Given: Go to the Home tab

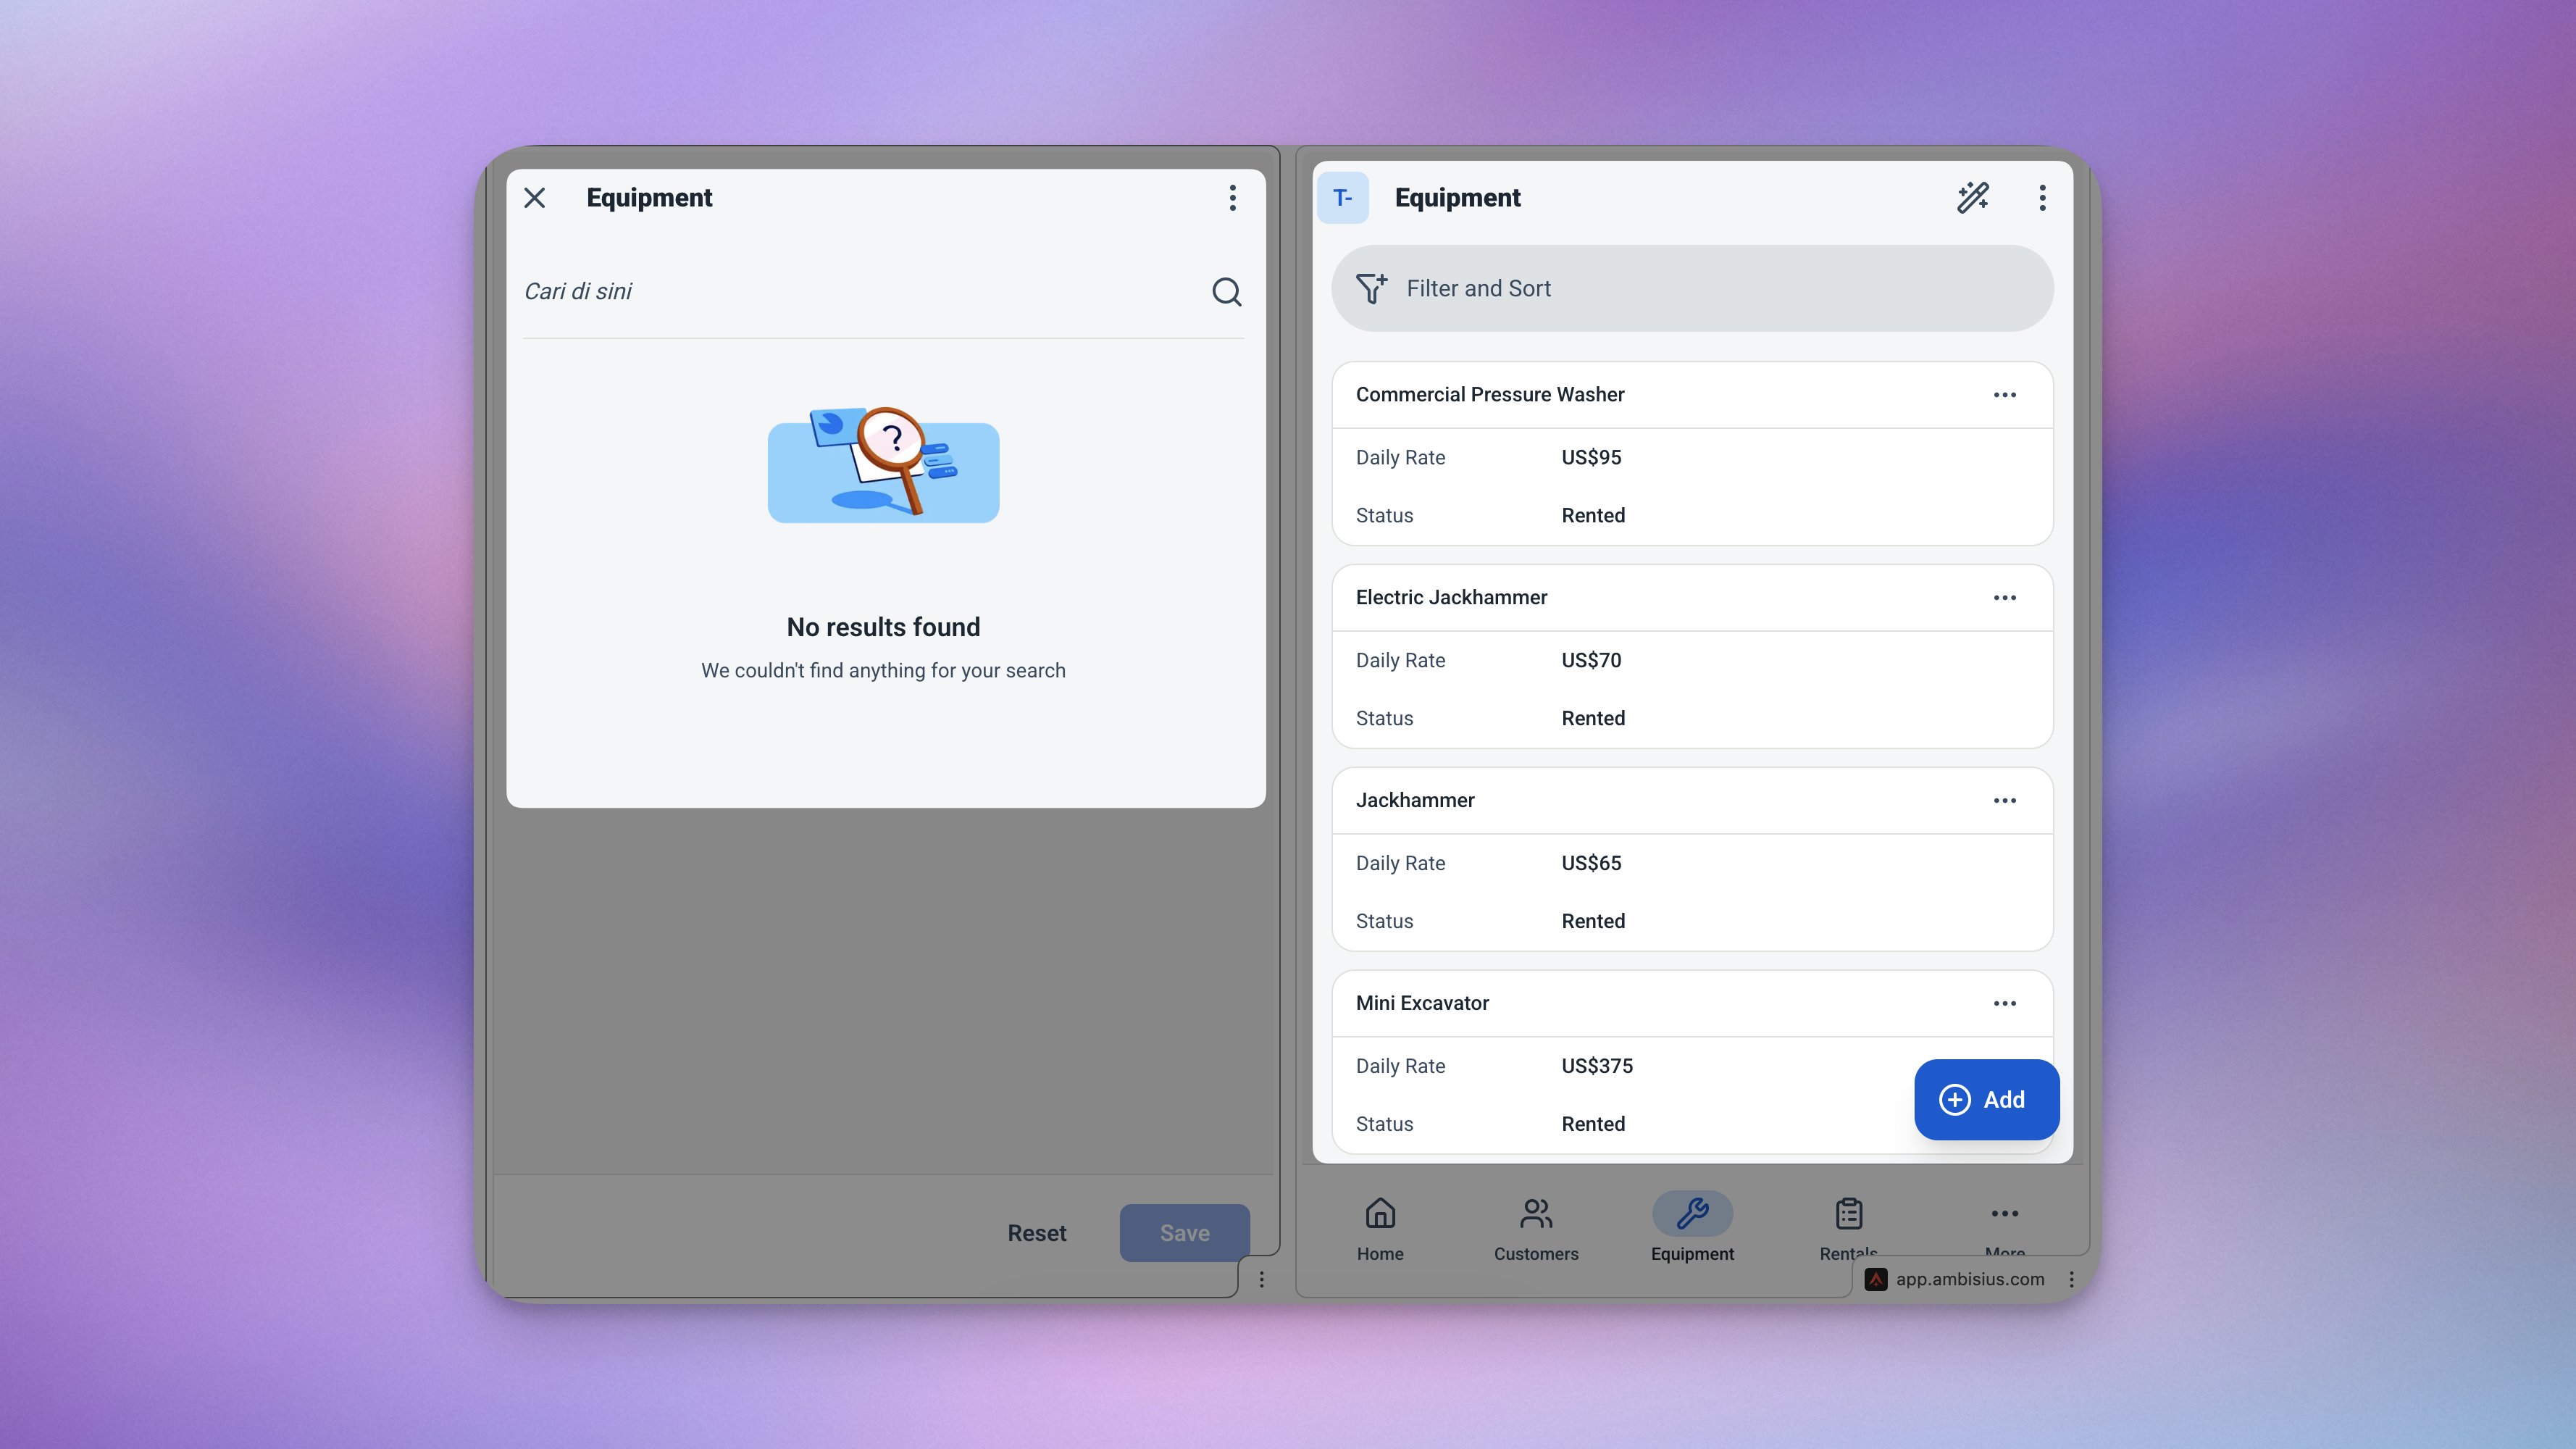Looking at the screenshot, I should [x=1380, y=1229].
